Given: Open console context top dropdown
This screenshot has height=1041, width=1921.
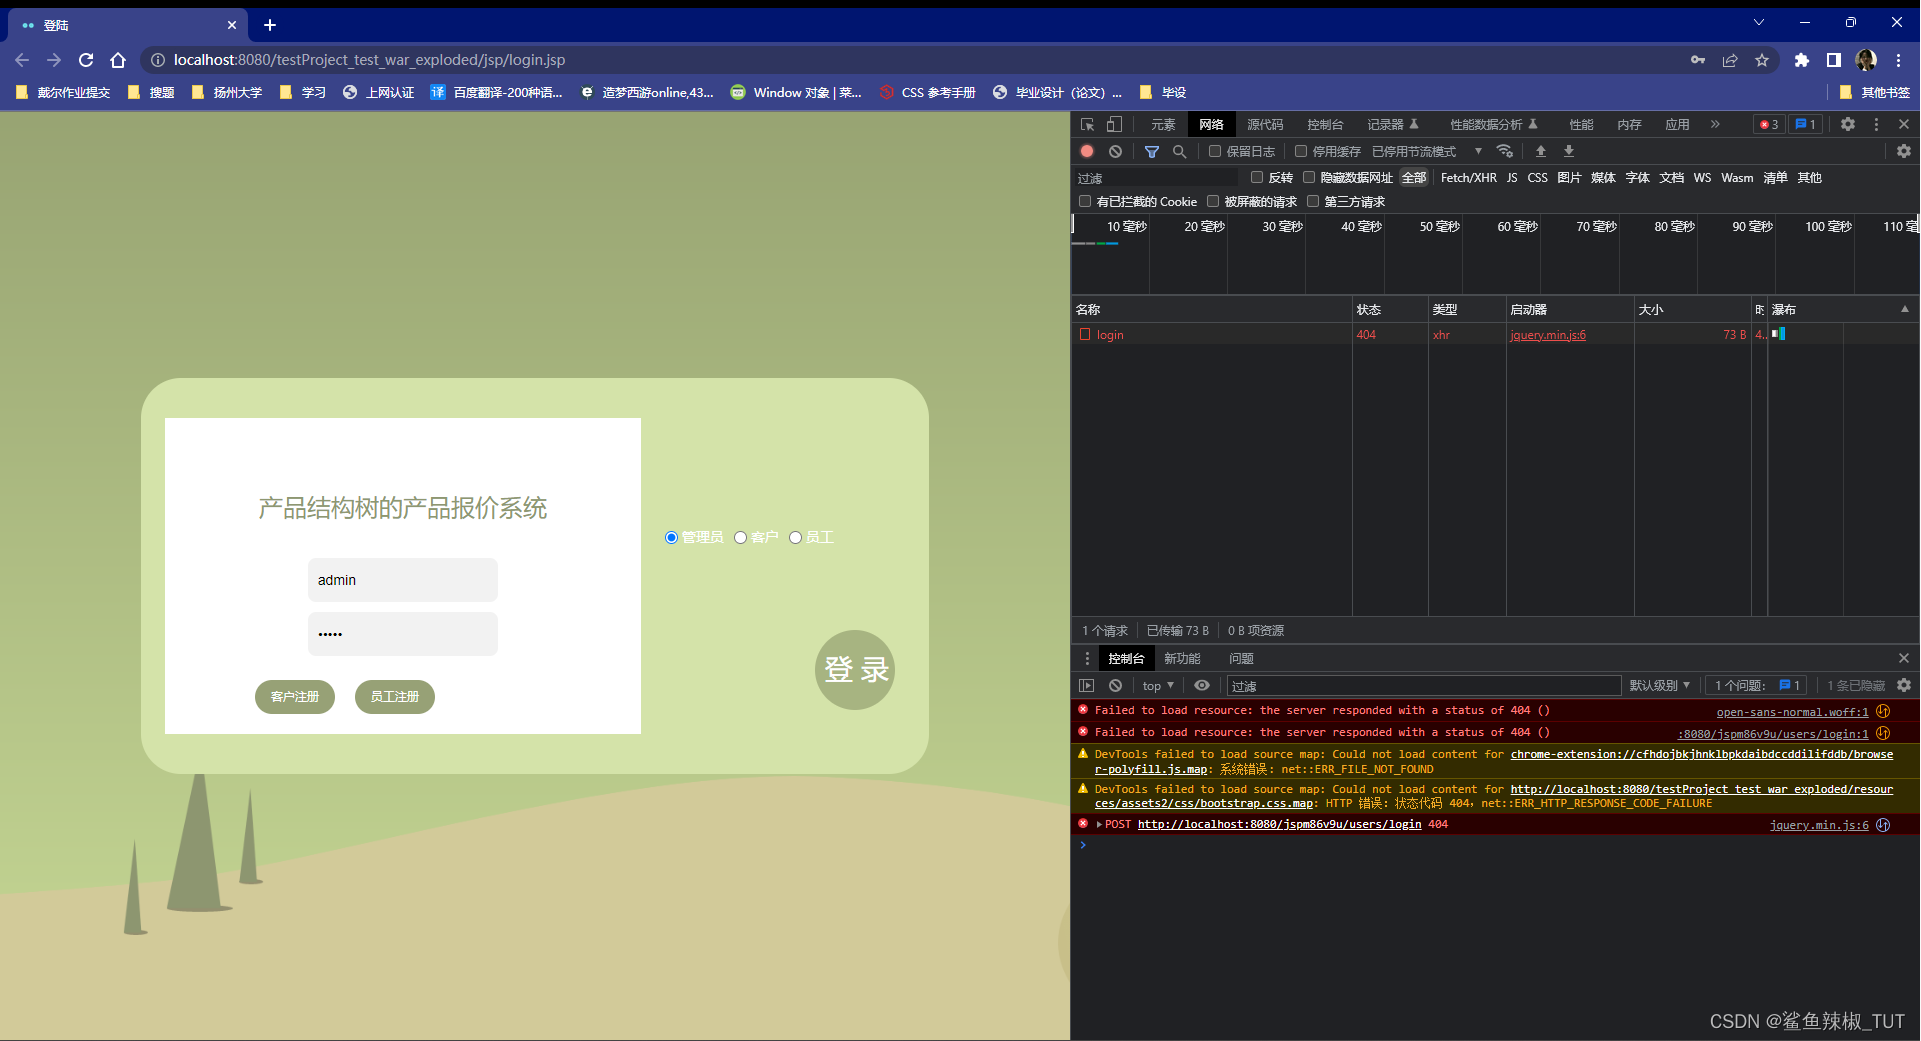Looking at the screenshot, I should point(1158,685).
